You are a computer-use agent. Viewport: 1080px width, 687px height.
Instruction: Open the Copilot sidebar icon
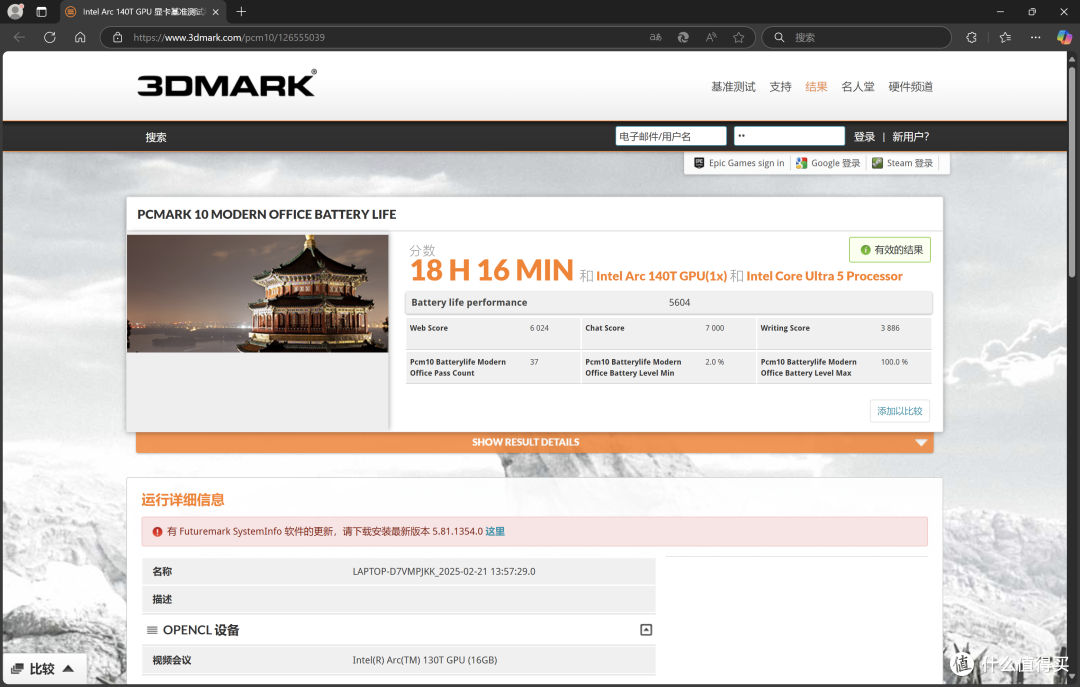point(1064,37)
